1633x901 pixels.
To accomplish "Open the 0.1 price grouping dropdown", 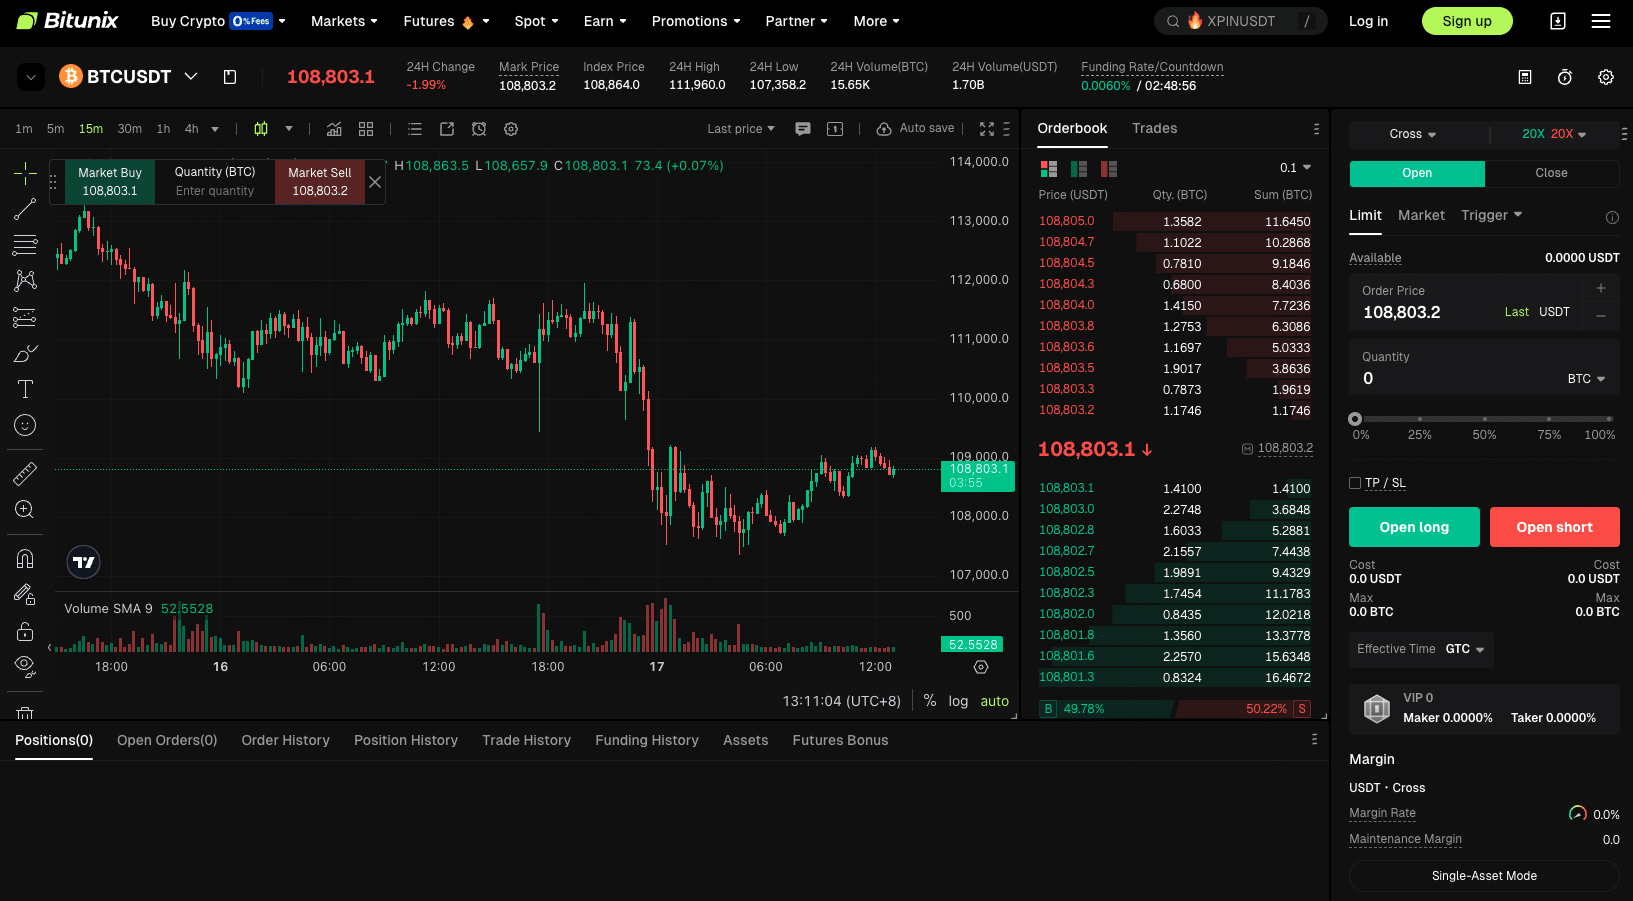I will [1295, 168].
